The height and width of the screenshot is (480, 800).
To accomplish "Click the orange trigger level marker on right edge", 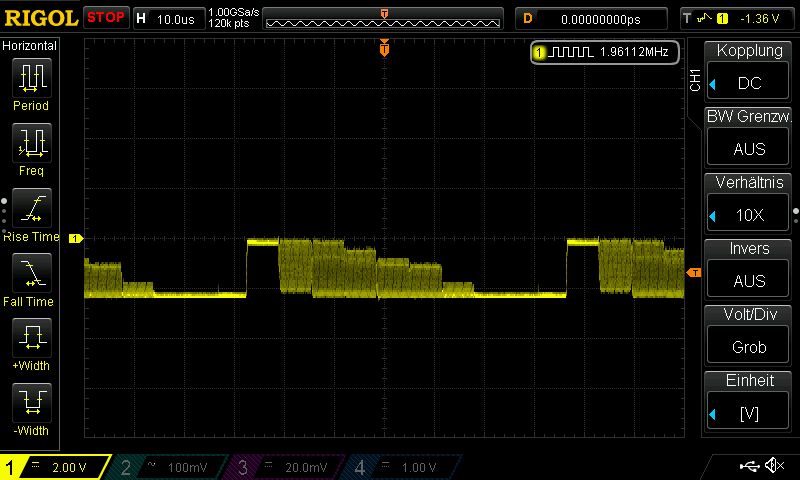I will (692, 272).
